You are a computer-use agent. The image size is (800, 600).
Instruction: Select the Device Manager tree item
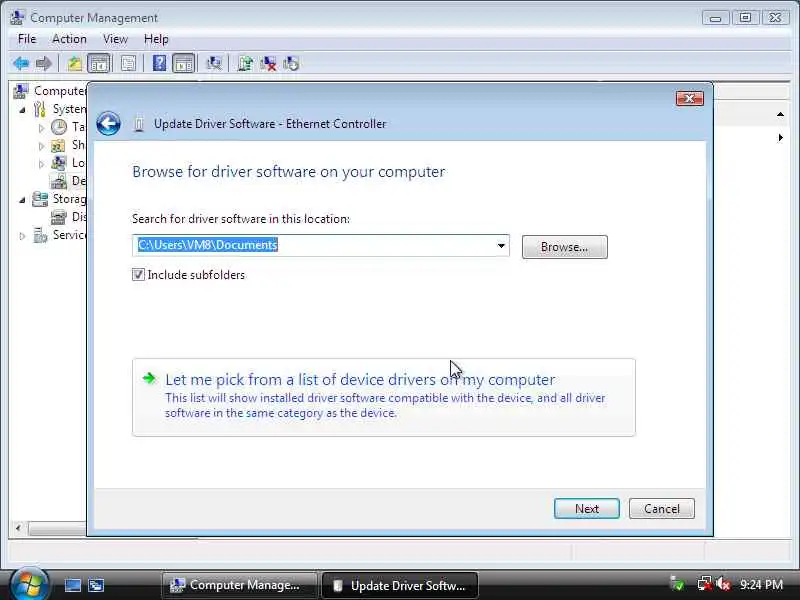point(68,181)
